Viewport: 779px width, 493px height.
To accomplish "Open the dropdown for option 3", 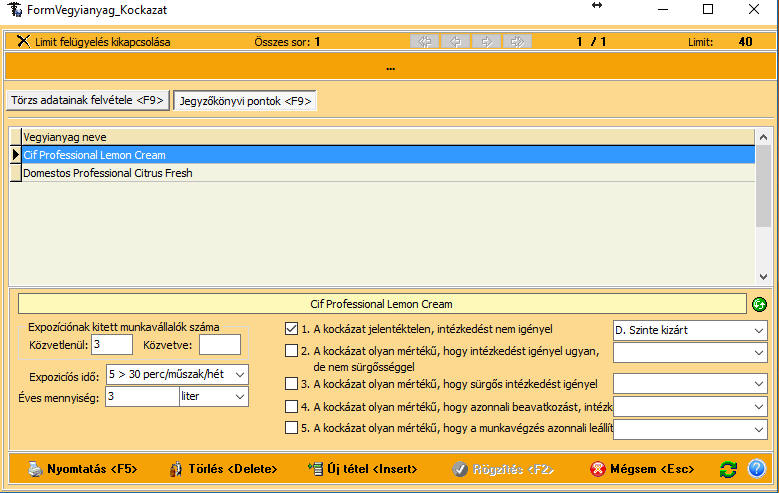I will (758, 384).
